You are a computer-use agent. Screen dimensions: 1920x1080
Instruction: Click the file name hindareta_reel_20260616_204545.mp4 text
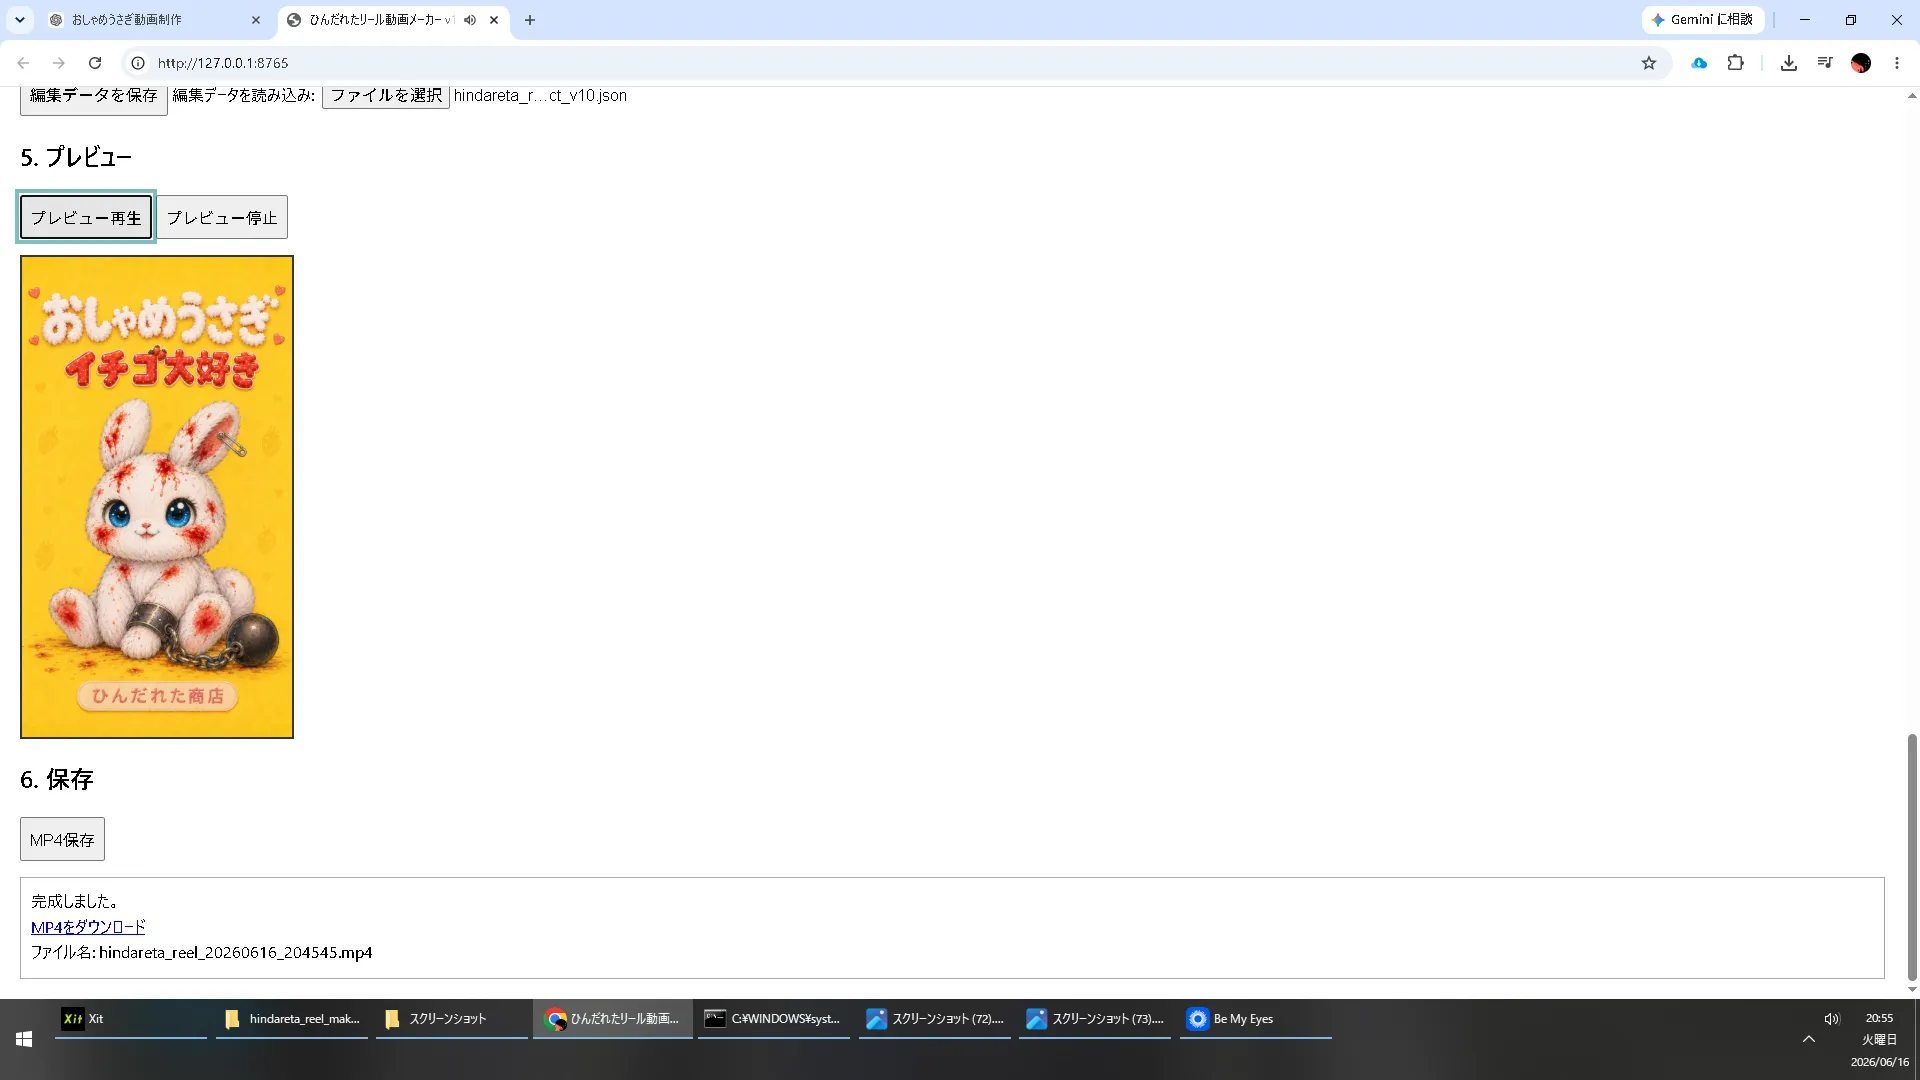tap(235, 953)
